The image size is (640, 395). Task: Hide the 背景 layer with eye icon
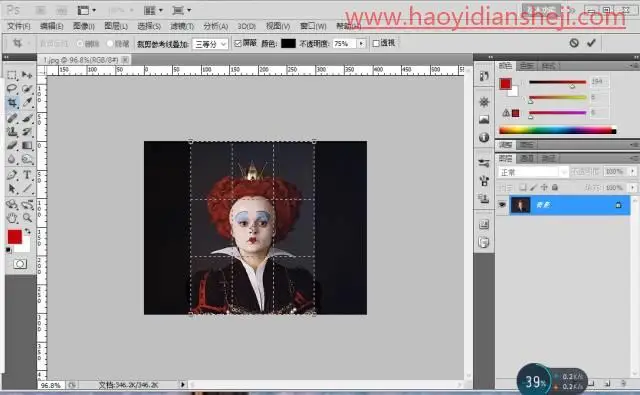[502, 204]
